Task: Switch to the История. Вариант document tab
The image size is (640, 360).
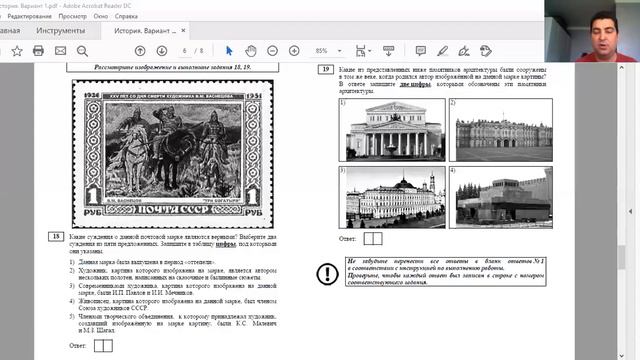Action: pos(145,31)
